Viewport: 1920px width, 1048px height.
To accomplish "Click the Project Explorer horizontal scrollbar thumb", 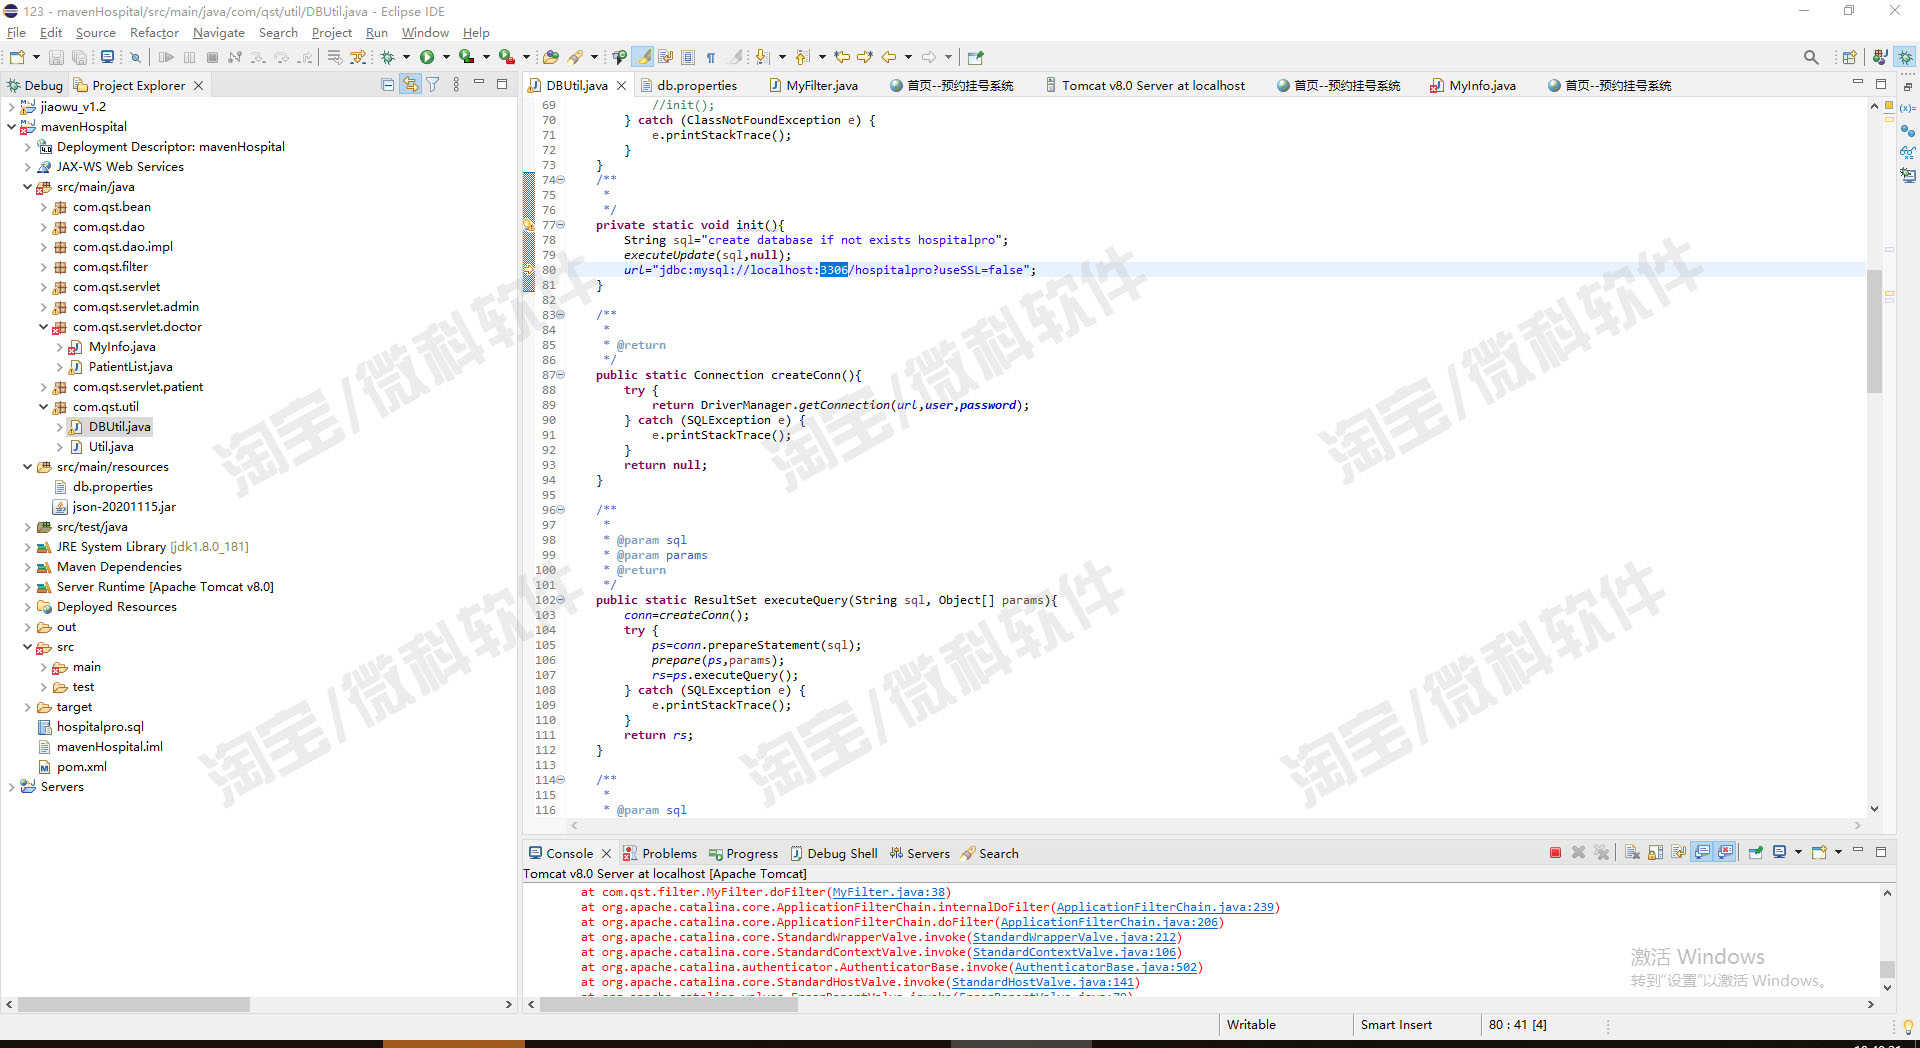I will [x=133, y=1004].
